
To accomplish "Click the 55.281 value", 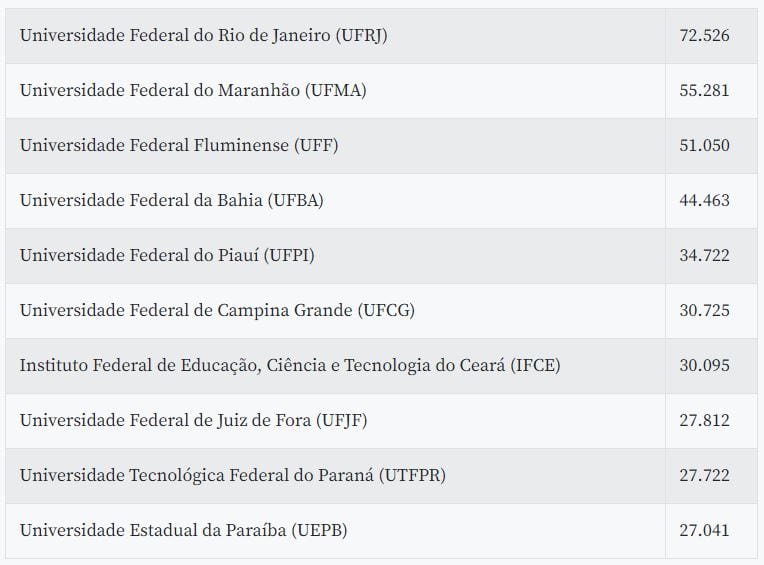I will click(x=704, y=91).
